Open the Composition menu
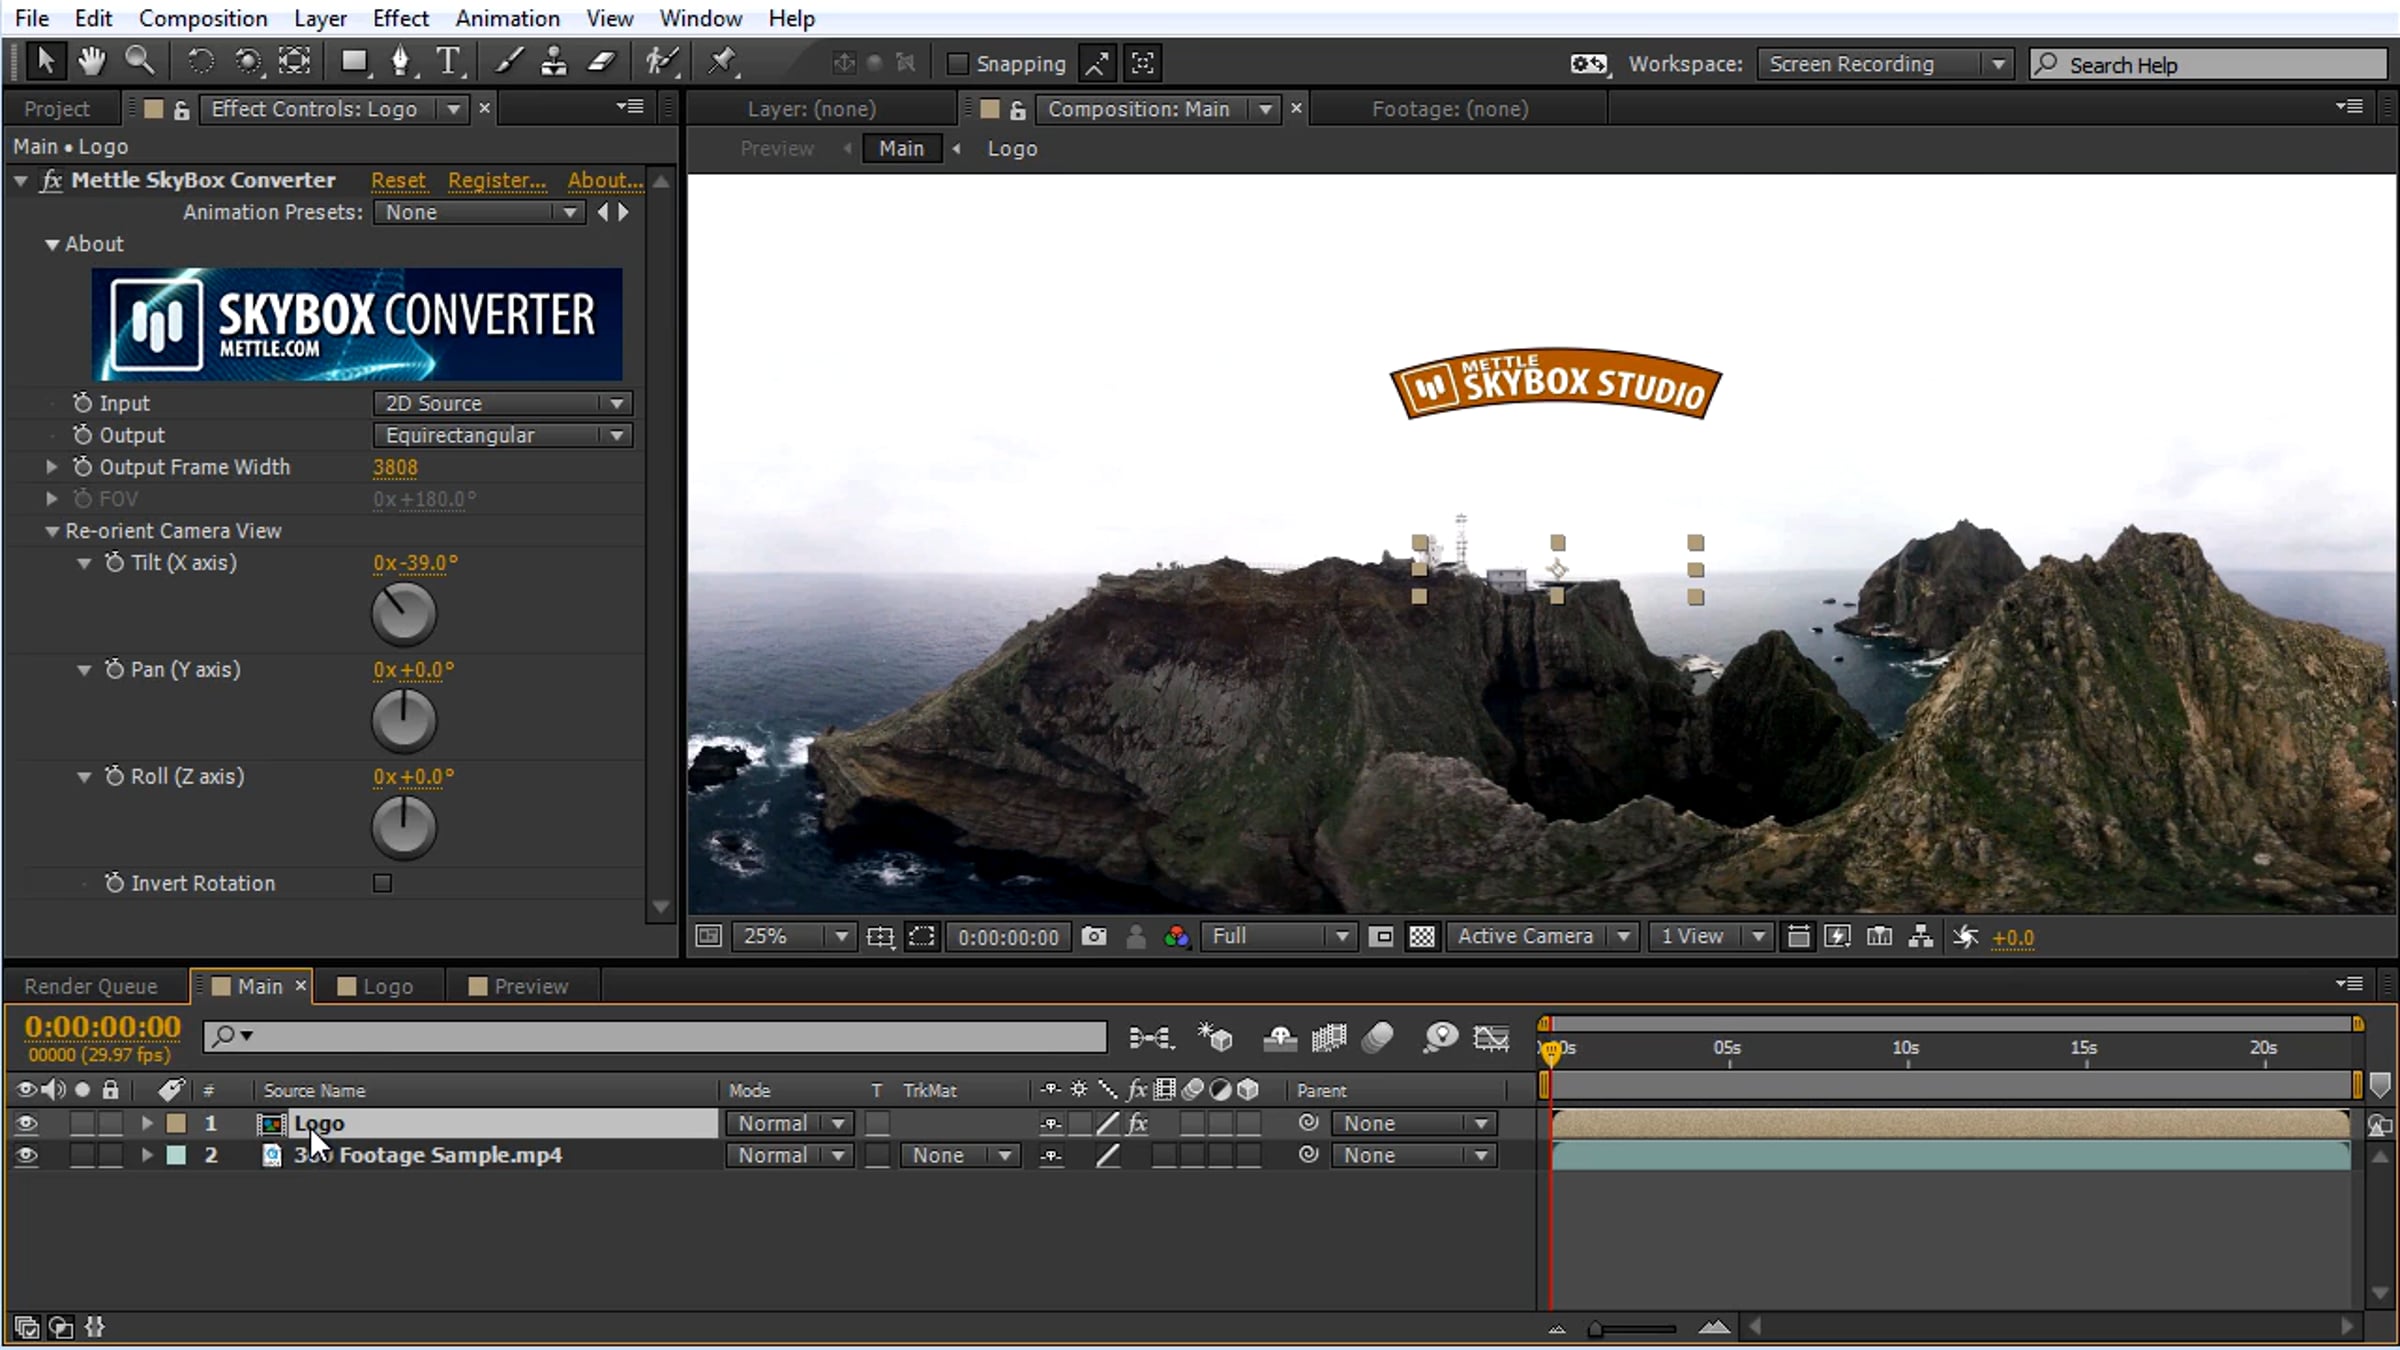This screenshot has width=2400, height=1350. (x=203, y=18)
